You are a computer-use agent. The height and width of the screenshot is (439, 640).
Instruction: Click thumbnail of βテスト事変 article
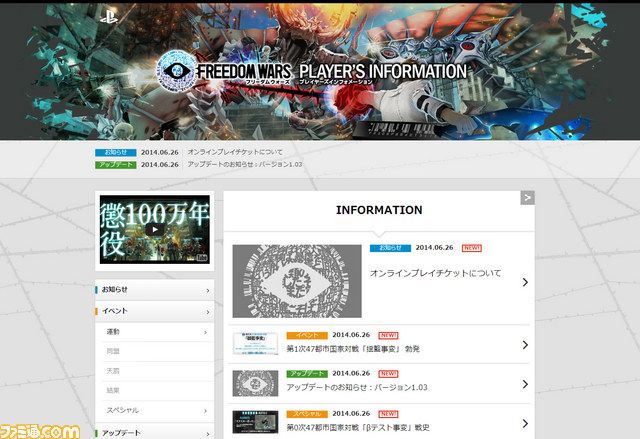pyautogui.click(x=256, y=422)
